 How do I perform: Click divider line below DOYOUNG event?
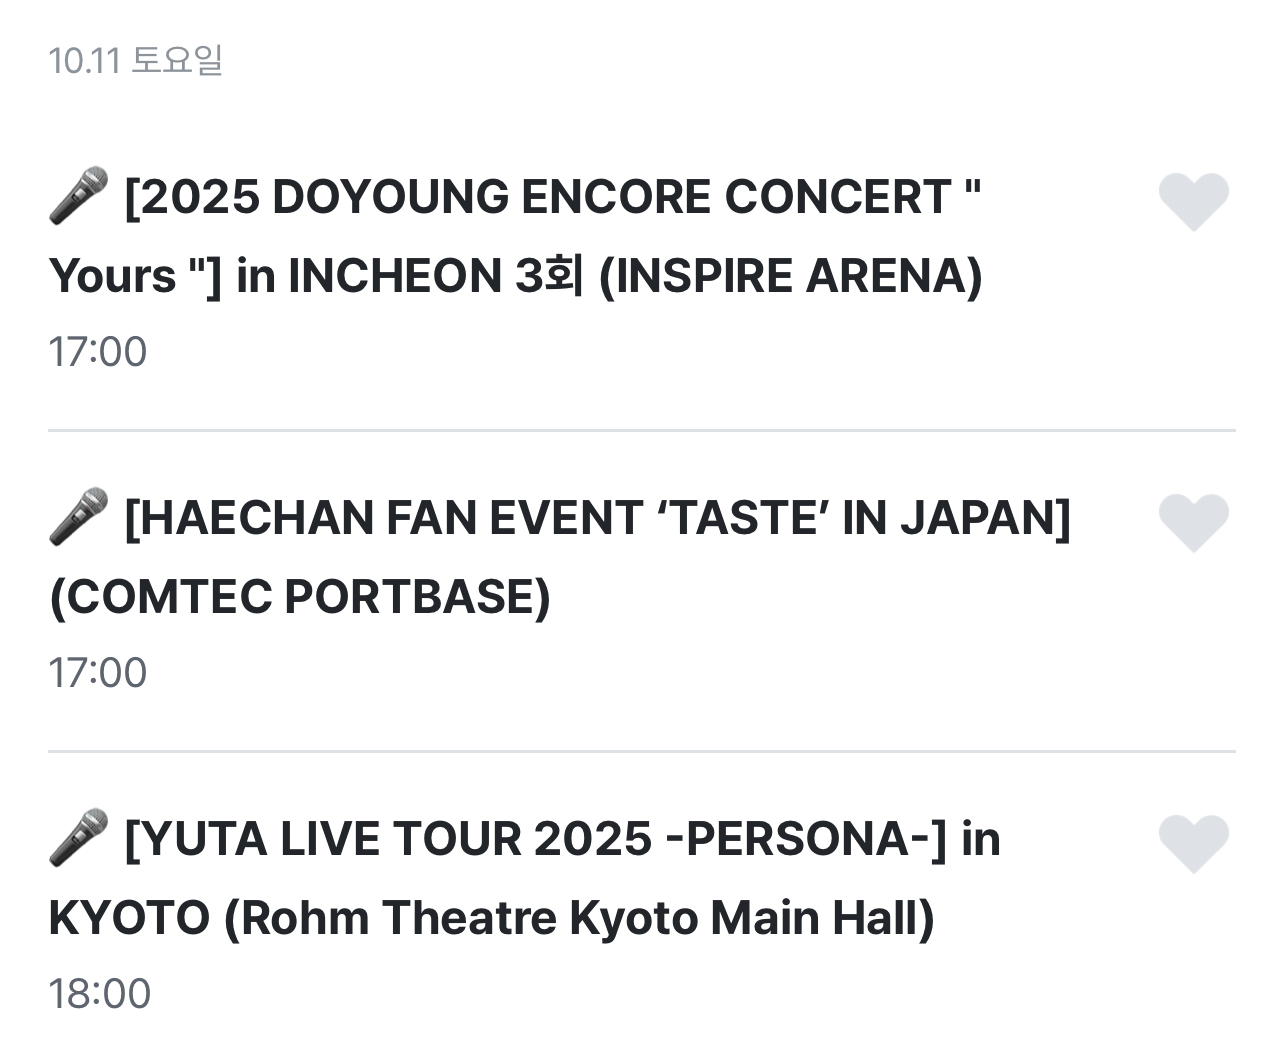641,431
